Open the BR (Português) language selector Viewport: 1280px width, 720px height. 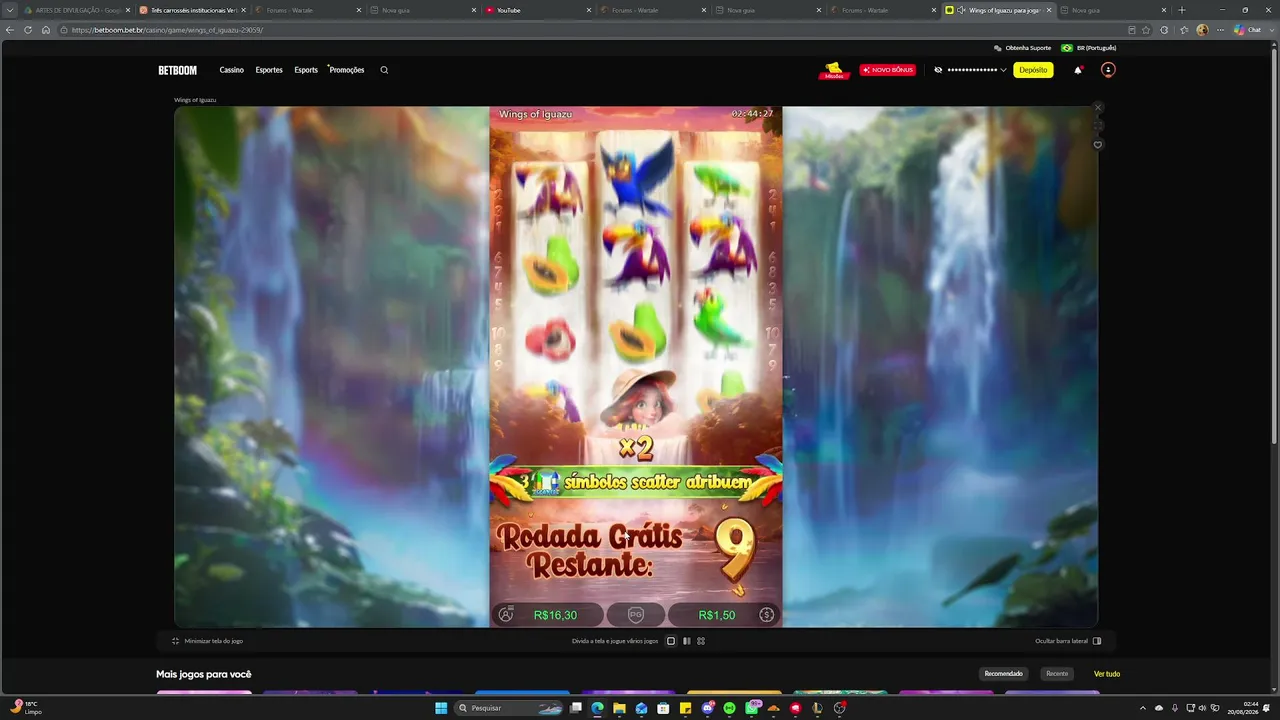[x=1089, y=48]
